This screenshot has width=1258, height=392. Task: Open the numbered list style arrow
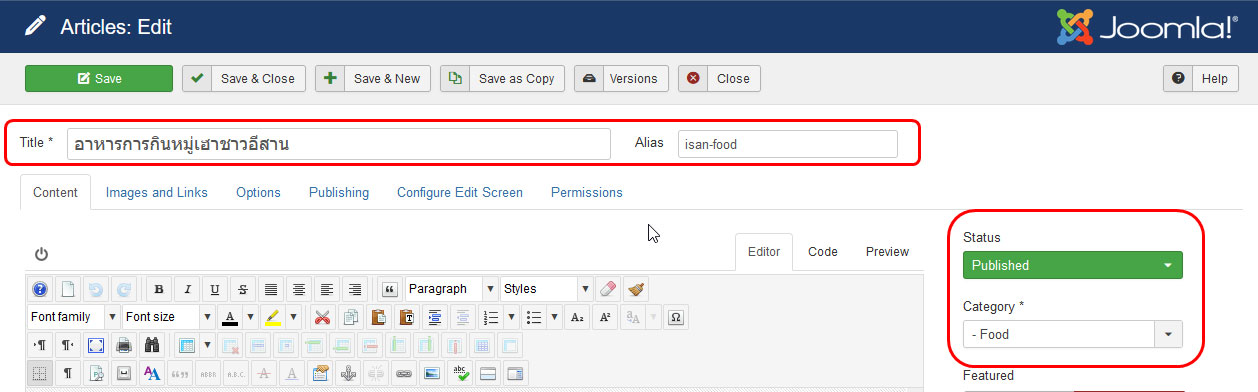(x=511, y=317)
